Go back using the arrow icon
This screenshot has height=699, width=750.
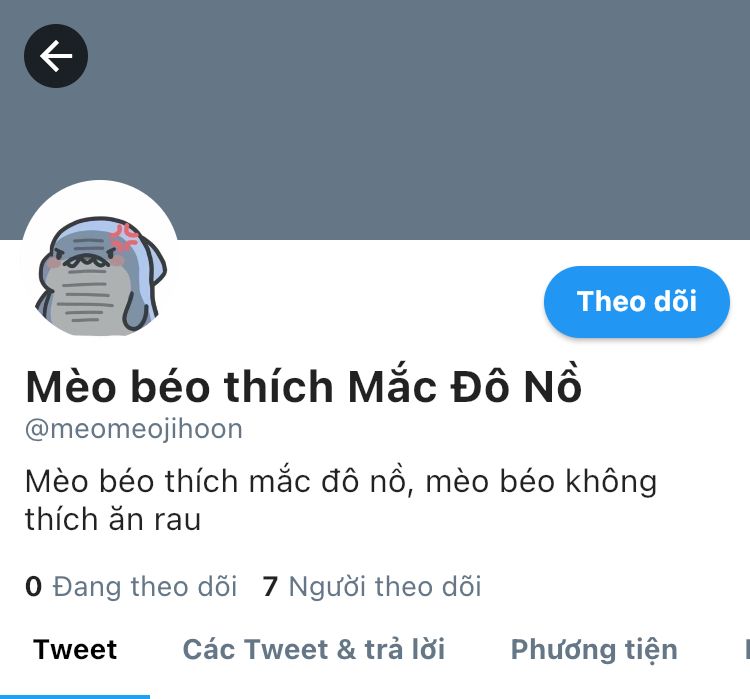56,56
